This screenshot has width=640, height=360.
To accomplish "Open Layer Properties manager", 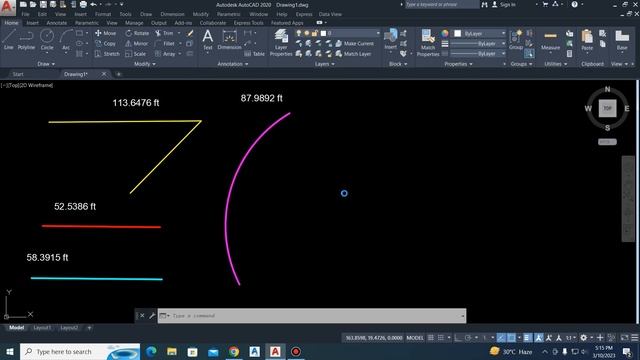I will (281, 42).
